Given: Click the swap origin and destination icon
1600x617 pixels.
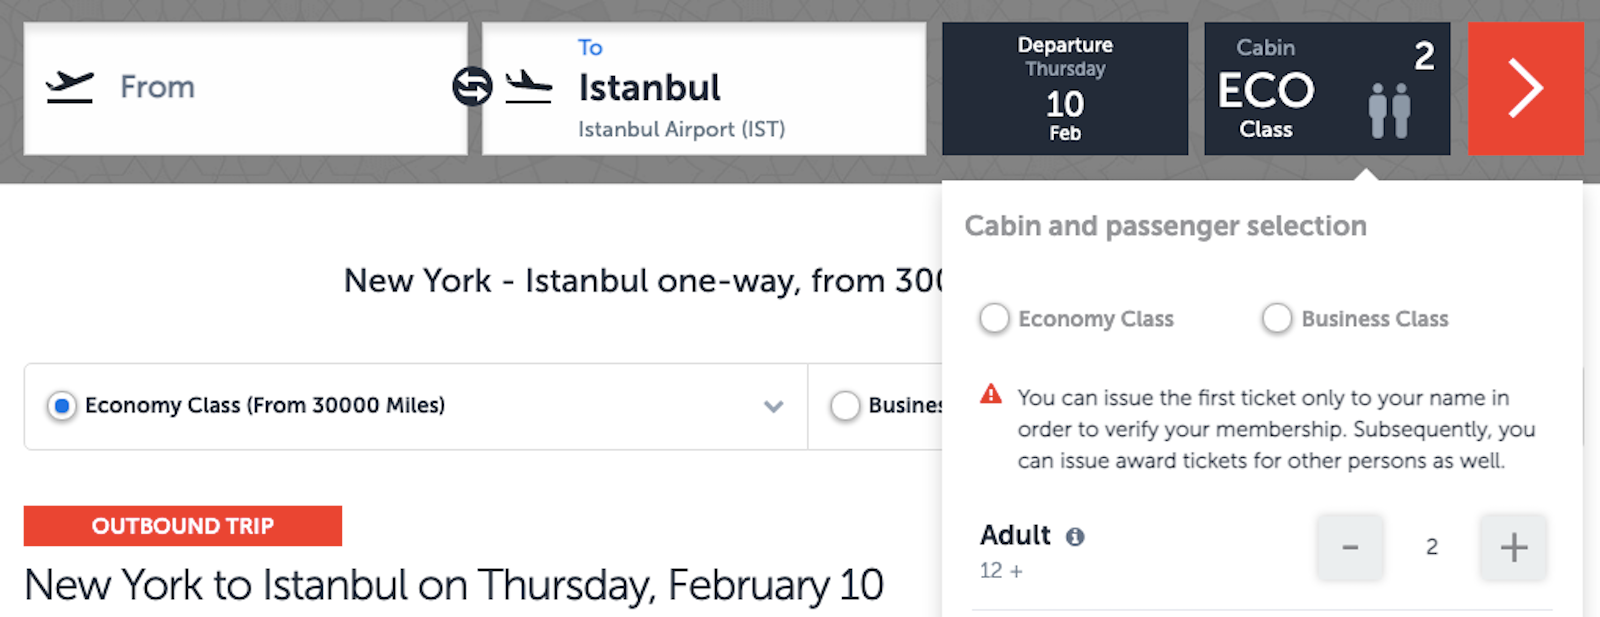Looking at the screenshot, I should click(x=472, y=87).
